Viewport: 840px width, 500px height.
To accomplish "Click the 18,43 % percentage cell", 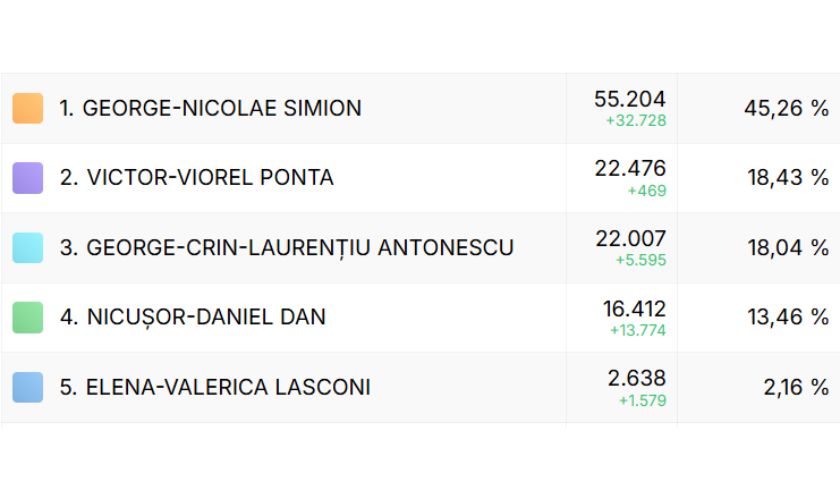I will point(788,178).
